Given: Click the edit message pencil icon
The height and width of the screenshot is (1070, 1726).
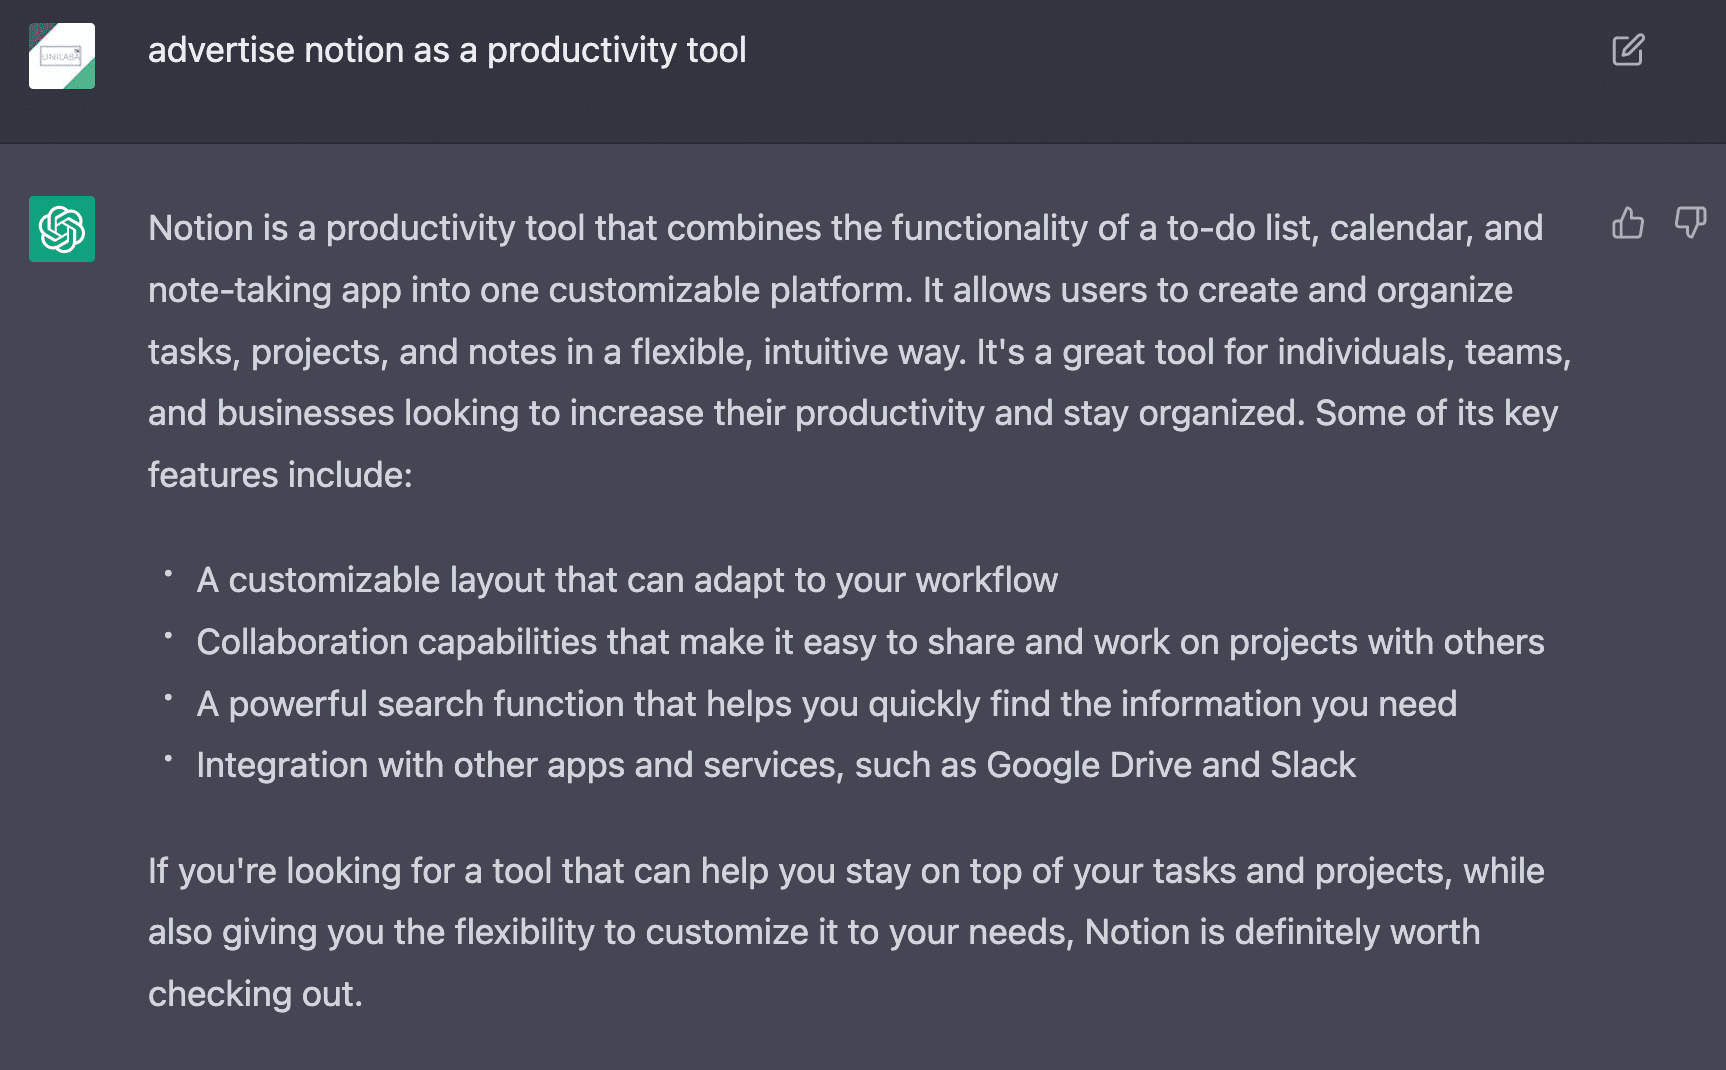Looking at the screenshot, I should [1628, 50].
